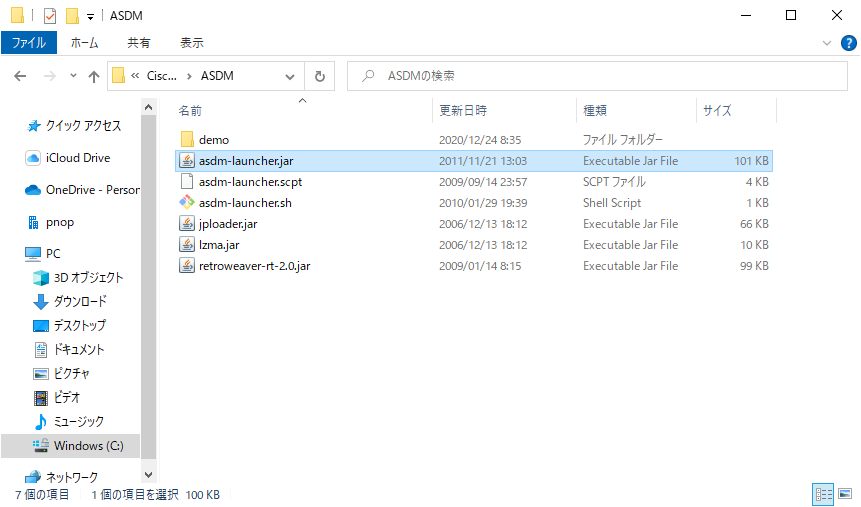Image resolution: width=861 pixels, height=507 pixels.
Task: Switch to large icons view in status bar
Action: tap(845, 494)
